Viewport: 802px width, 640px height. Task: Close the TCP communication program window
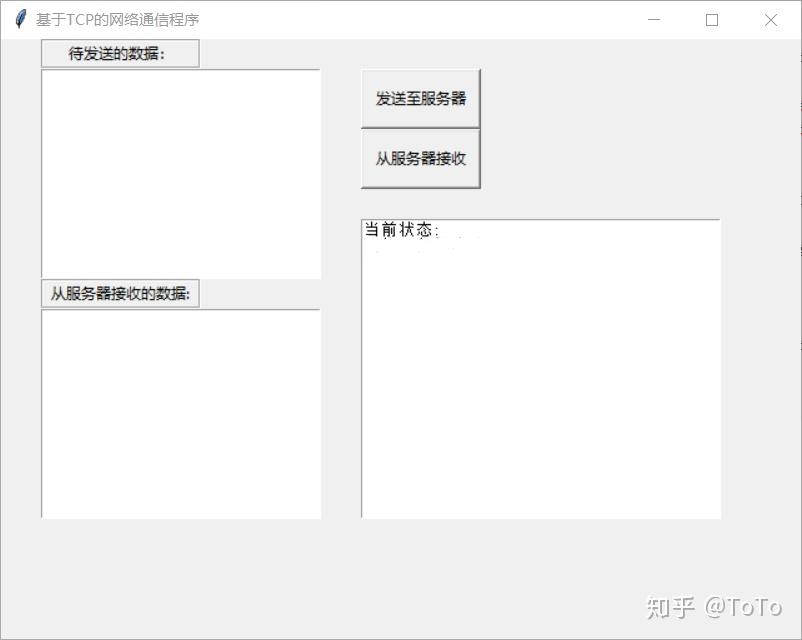coord(770,19)
